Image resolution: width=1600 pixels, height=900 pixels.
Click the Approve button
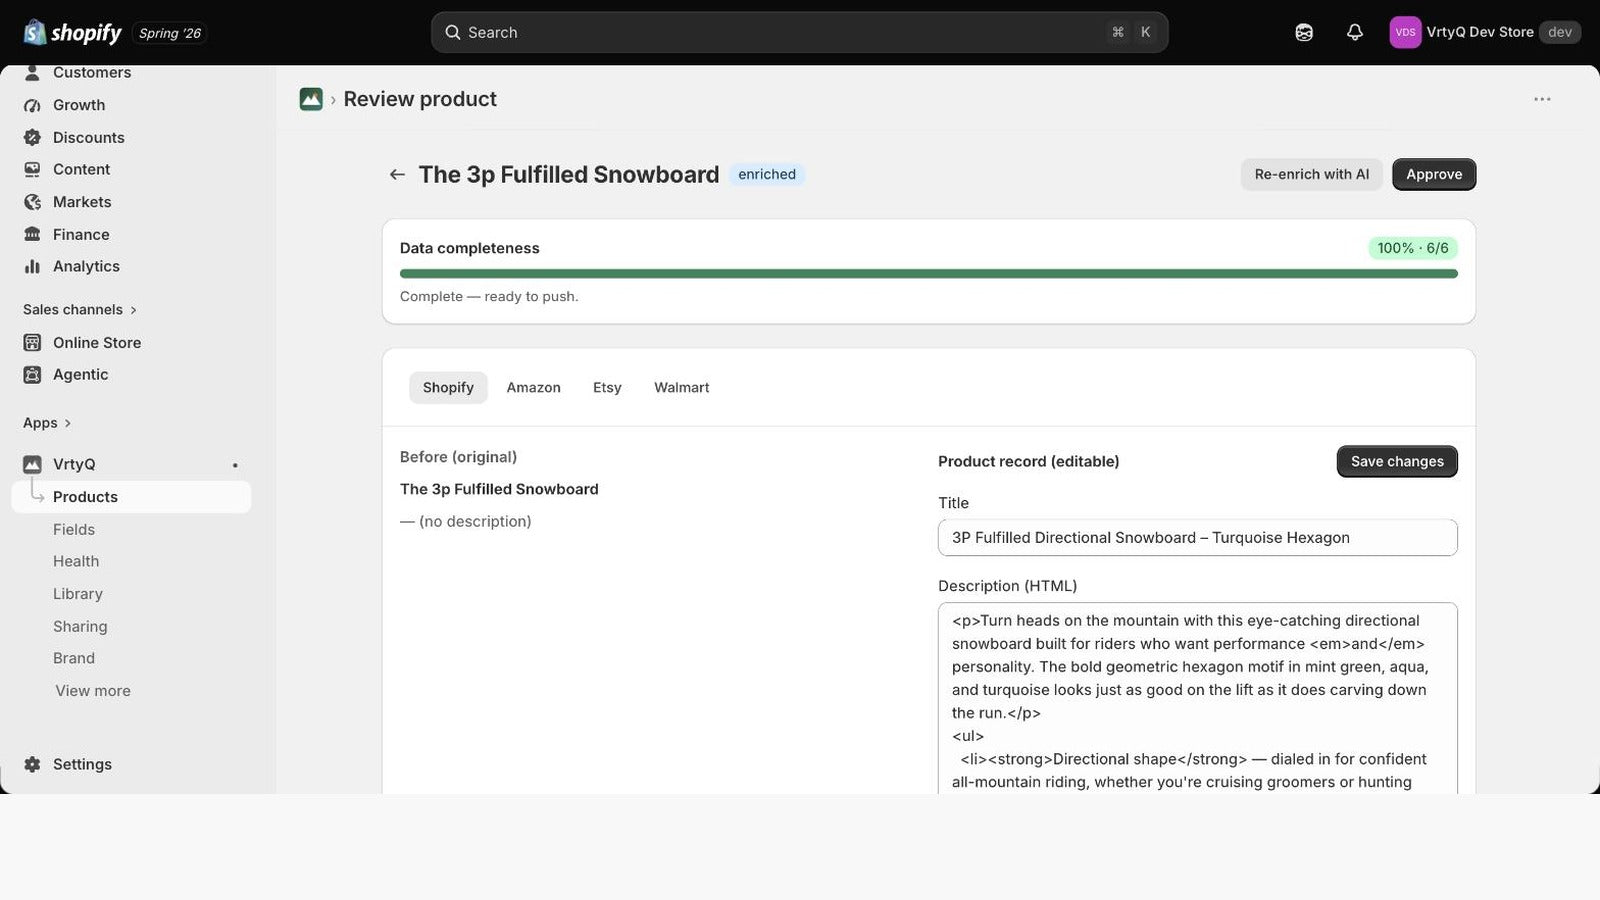[x=1434, y=174]
